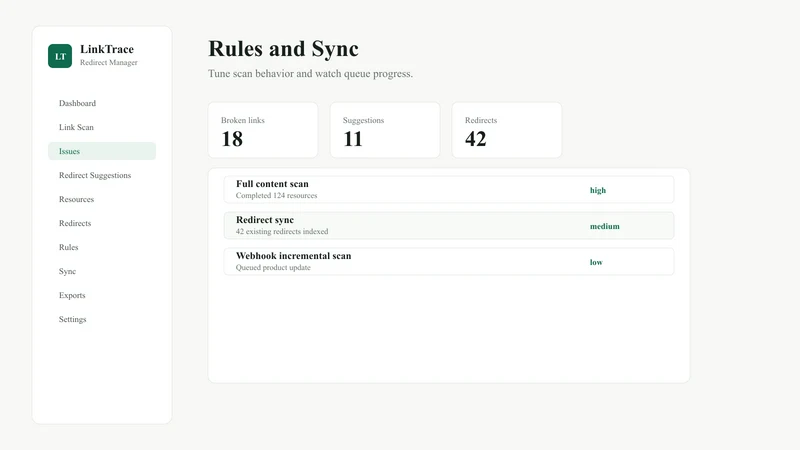The image size is (800, 450).
Task: Click '42 existing redirects indexed' text
Action: point(282,231)
